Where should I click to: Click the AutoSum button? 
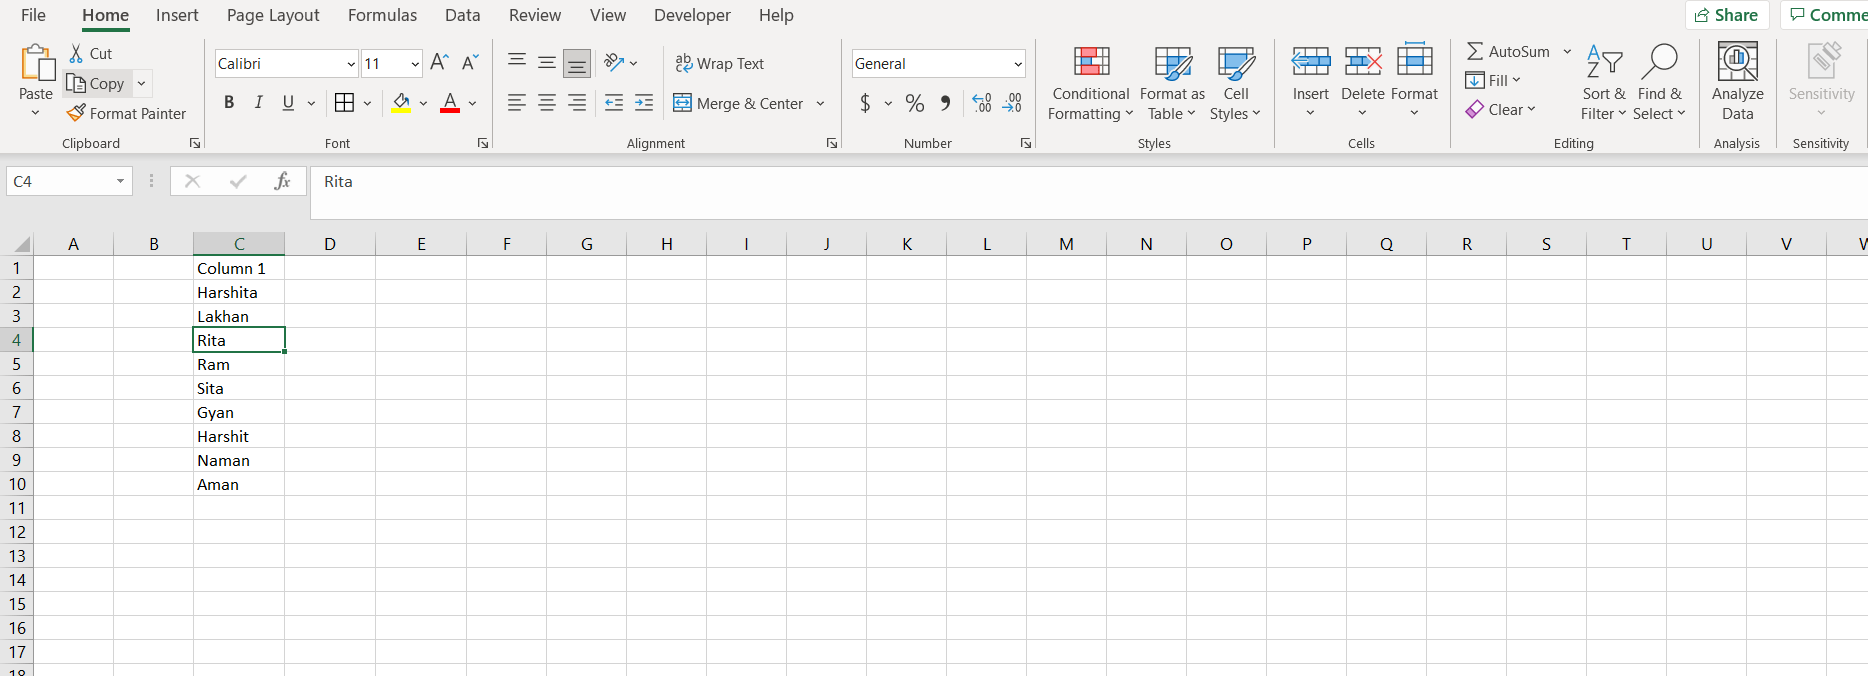1508,52
